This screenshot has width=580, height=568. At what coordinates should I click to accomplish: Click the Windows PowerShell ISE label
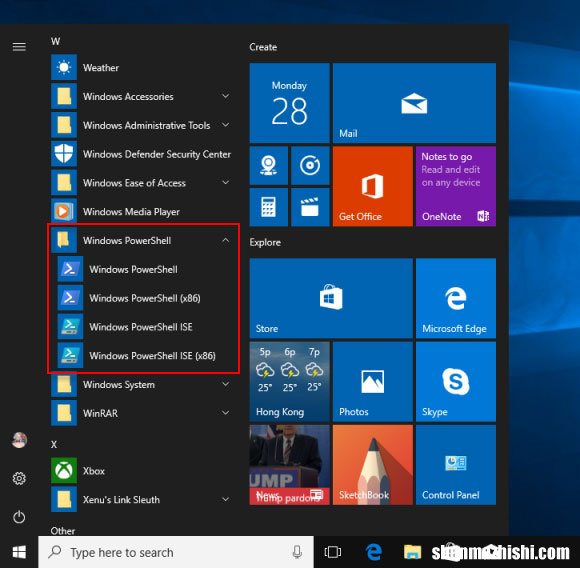coord(141,327)
